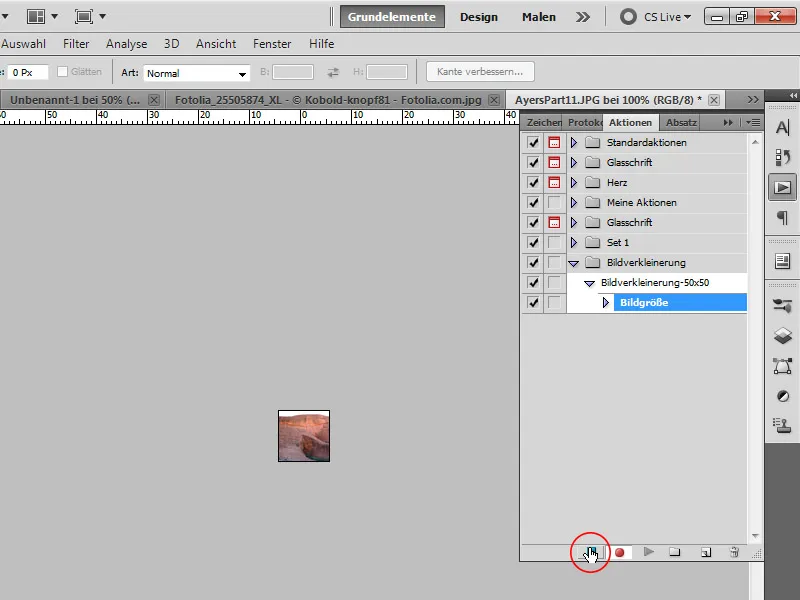Click the small canyon image on the canvas
Image resolution: width=800 pixels, height=600 pixels.
[304, 436]
